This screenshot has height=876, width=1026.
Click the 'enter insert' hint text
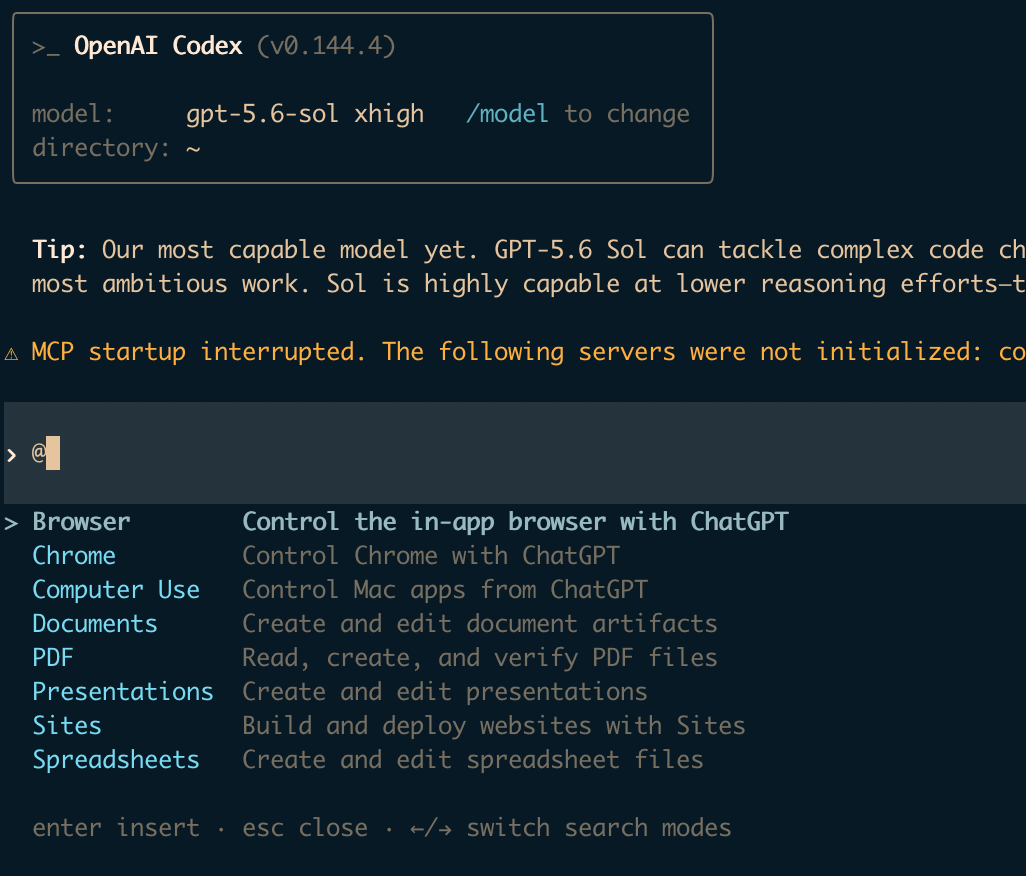coord(116,828)
